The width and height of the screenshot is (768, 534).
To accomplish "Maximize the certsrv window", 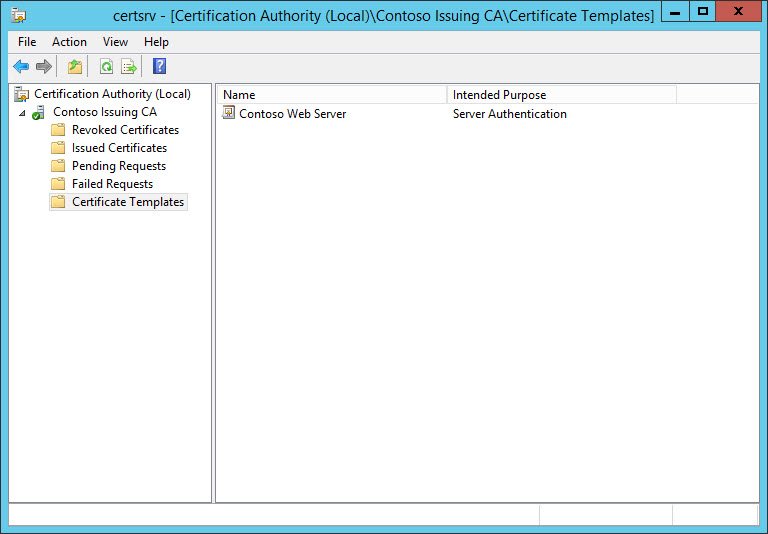I will 702,11.
